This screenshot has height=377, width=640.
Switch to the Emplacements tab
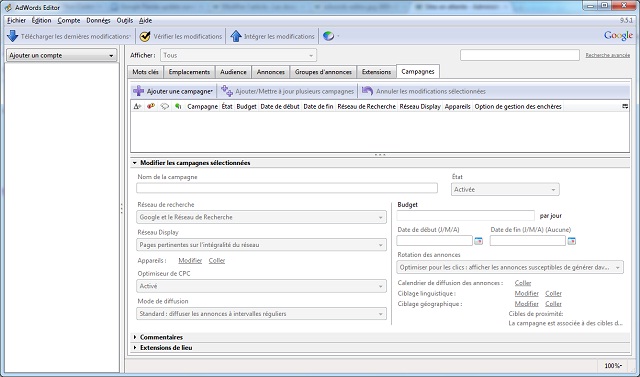pyautogui.click(x=189, y=72)
